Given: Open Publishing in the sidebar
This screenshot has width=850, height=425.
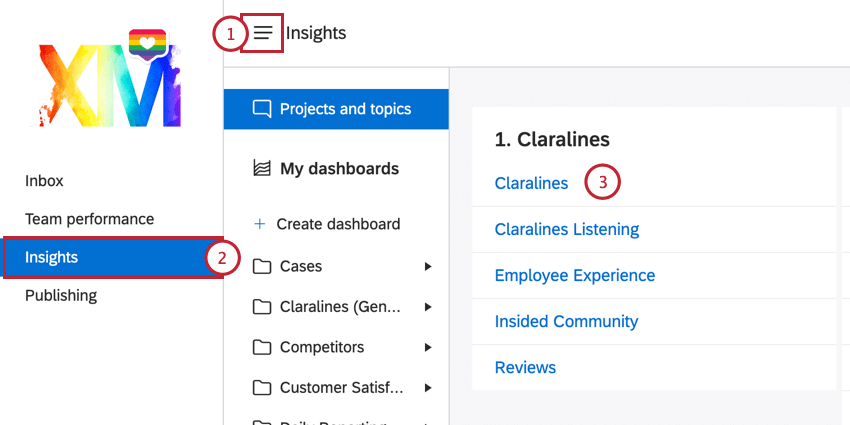Looking at the screenshot, I should click(x=61, y=295).
